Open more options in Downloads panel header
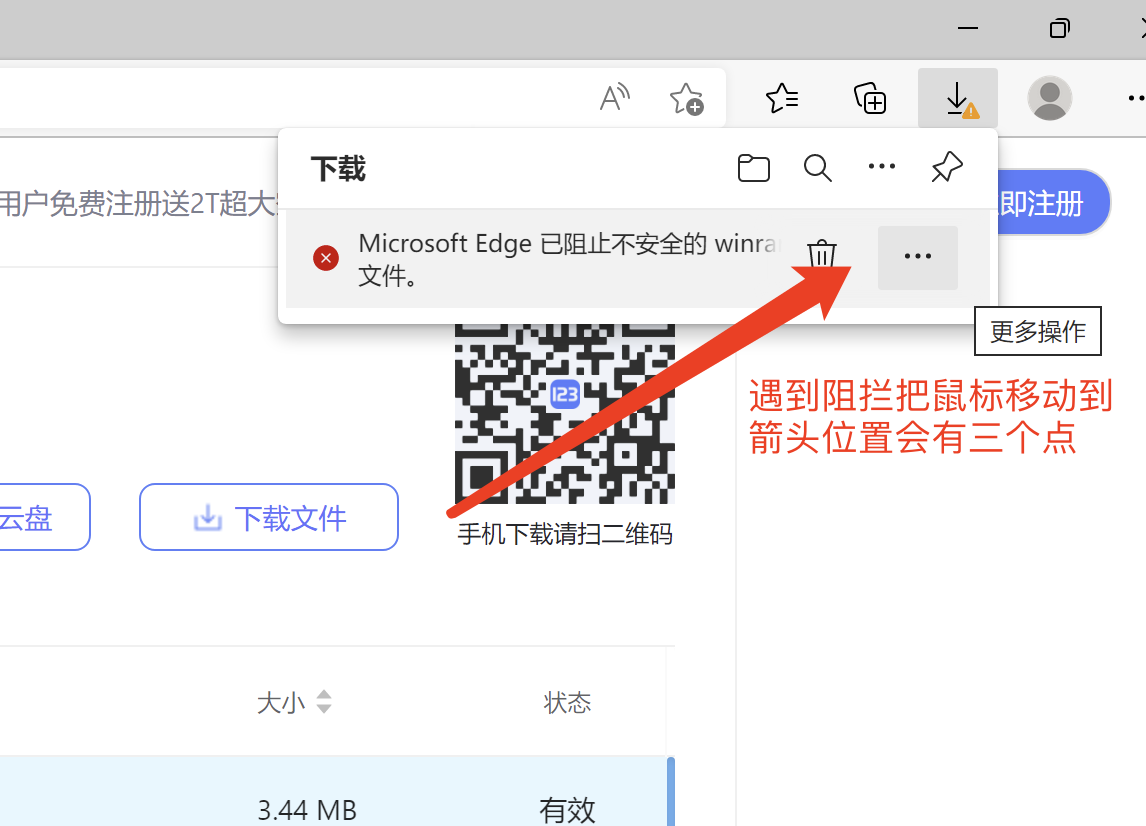1146x826 pixels. point(881,167)
